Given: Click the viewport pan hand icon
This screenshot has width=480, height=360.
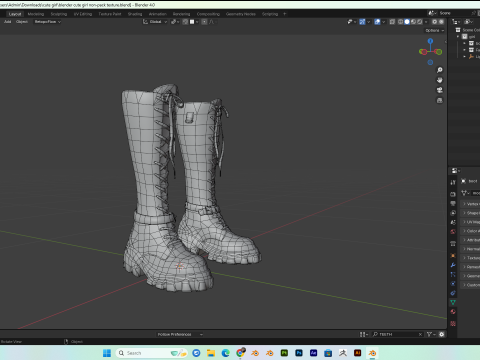Looking at the screenshot, I should (440, 80).
